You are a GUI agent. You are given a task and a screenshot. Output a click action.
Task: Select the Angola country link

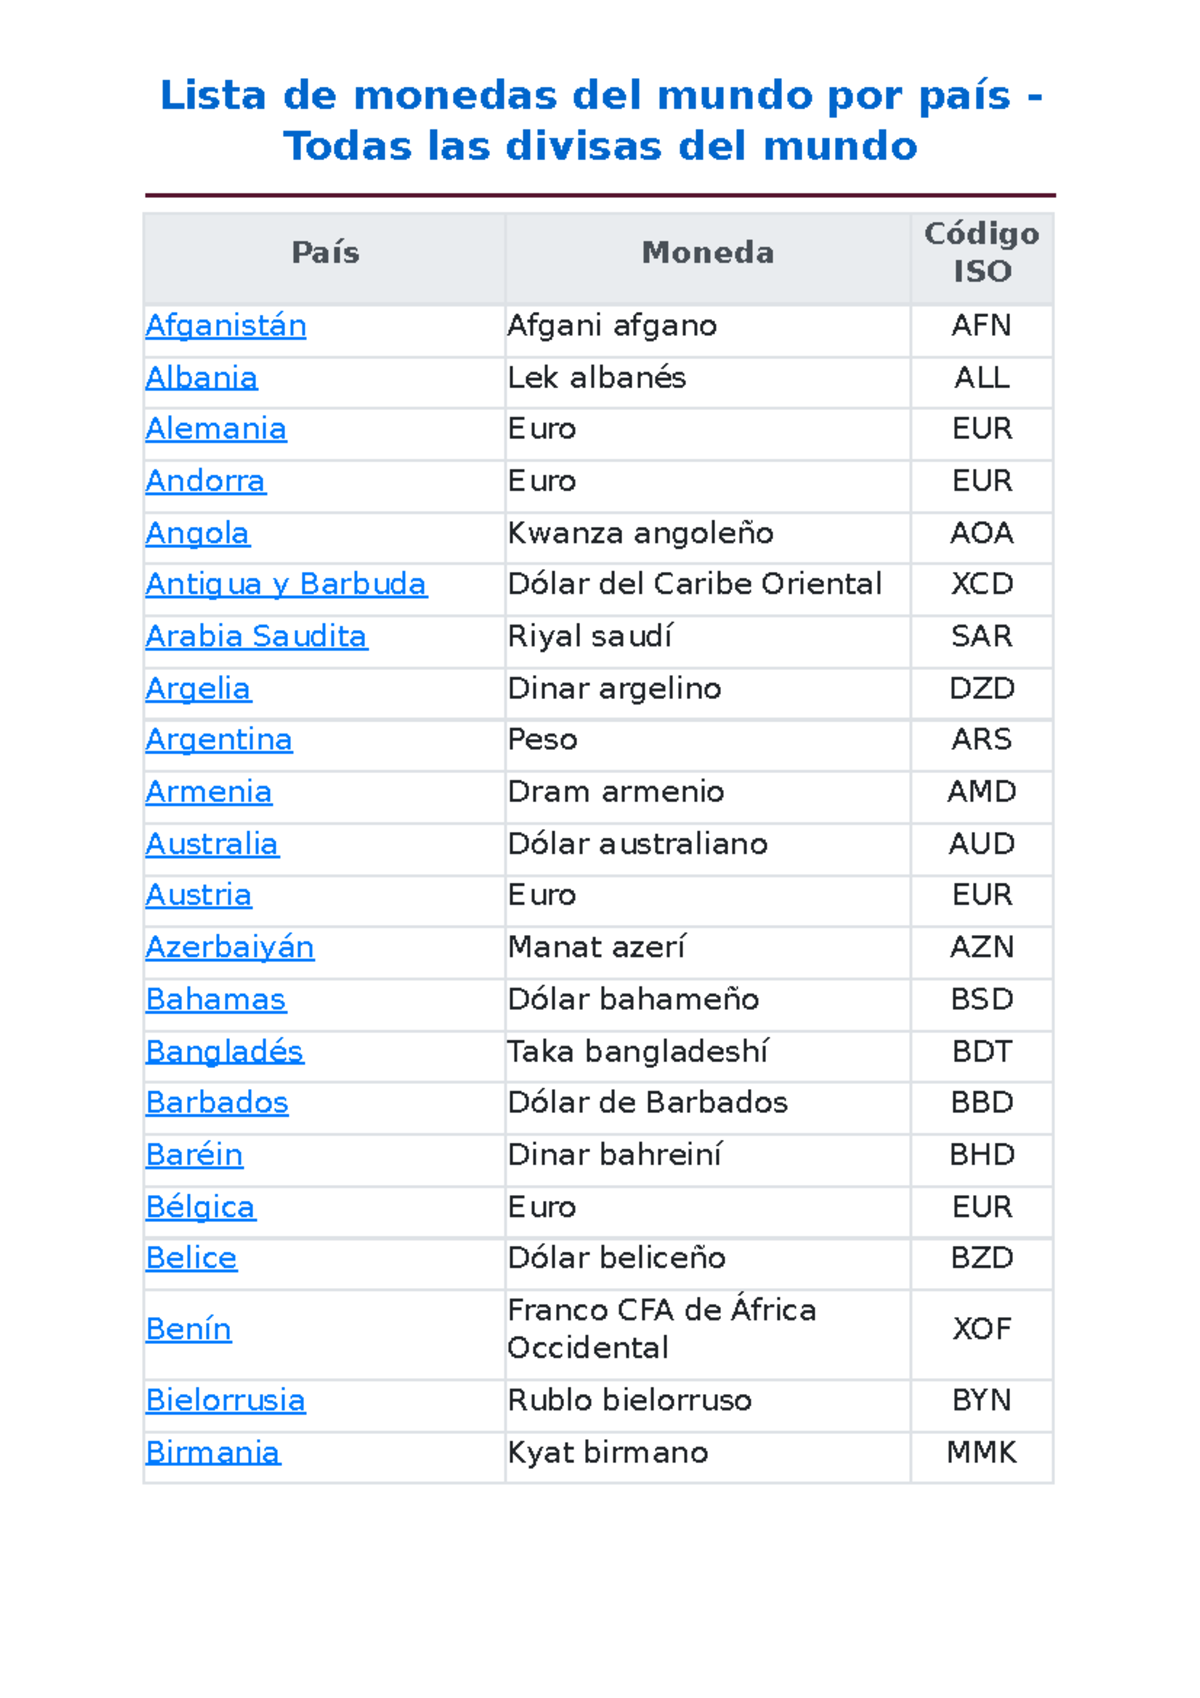point(198,533)
